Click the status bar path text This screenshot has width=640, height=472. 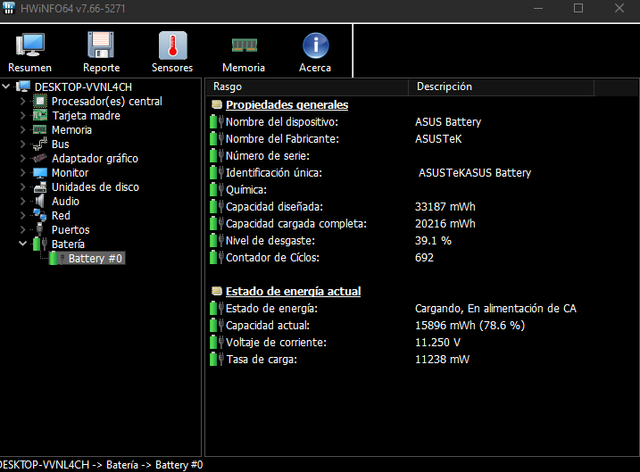101,465
